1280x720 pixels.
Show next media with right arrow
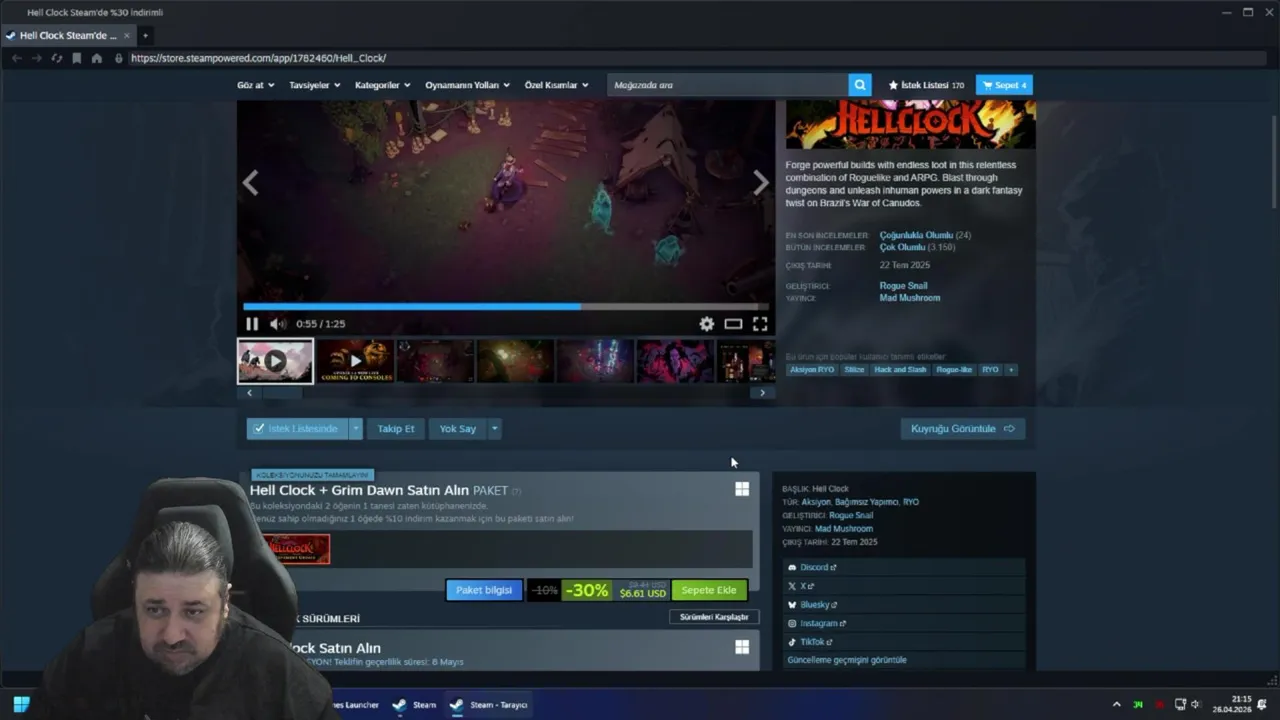[761, 183]
